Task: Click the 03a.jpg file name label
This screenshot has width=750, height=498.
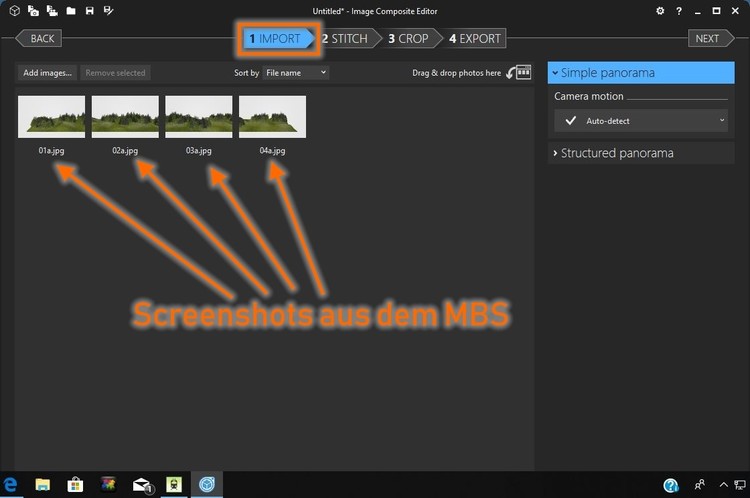Action: [199, 151]
